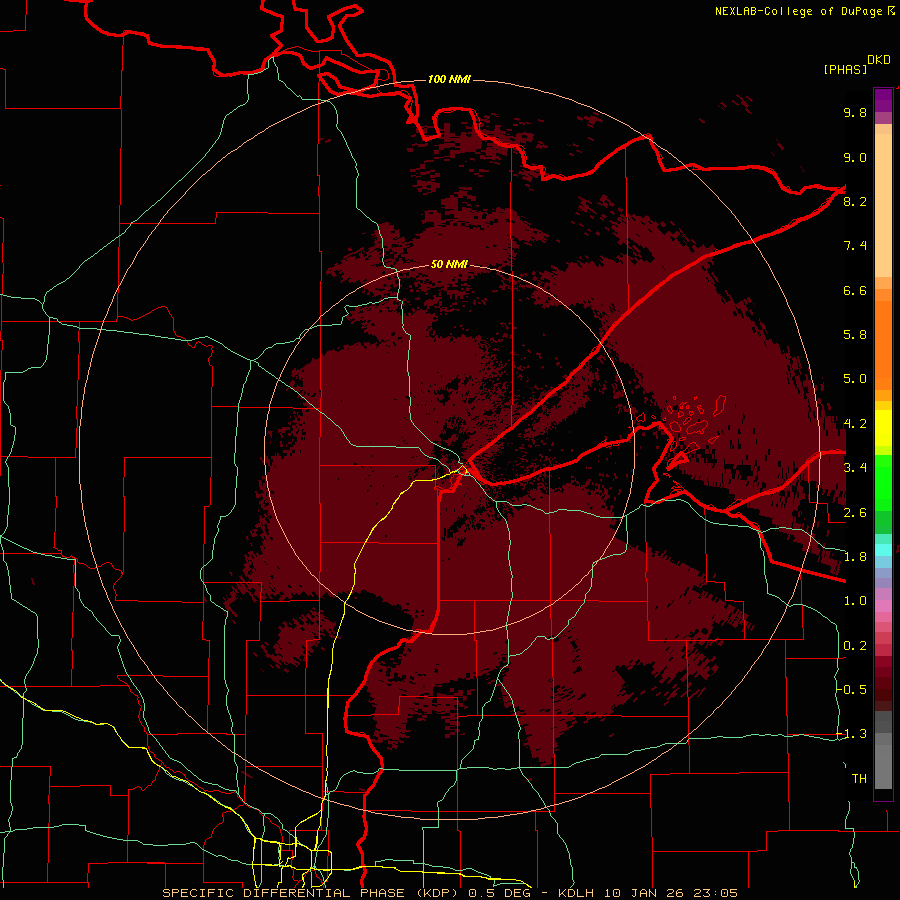
Task: Select the 2.6 legend value
Action: tap(855, 513)
